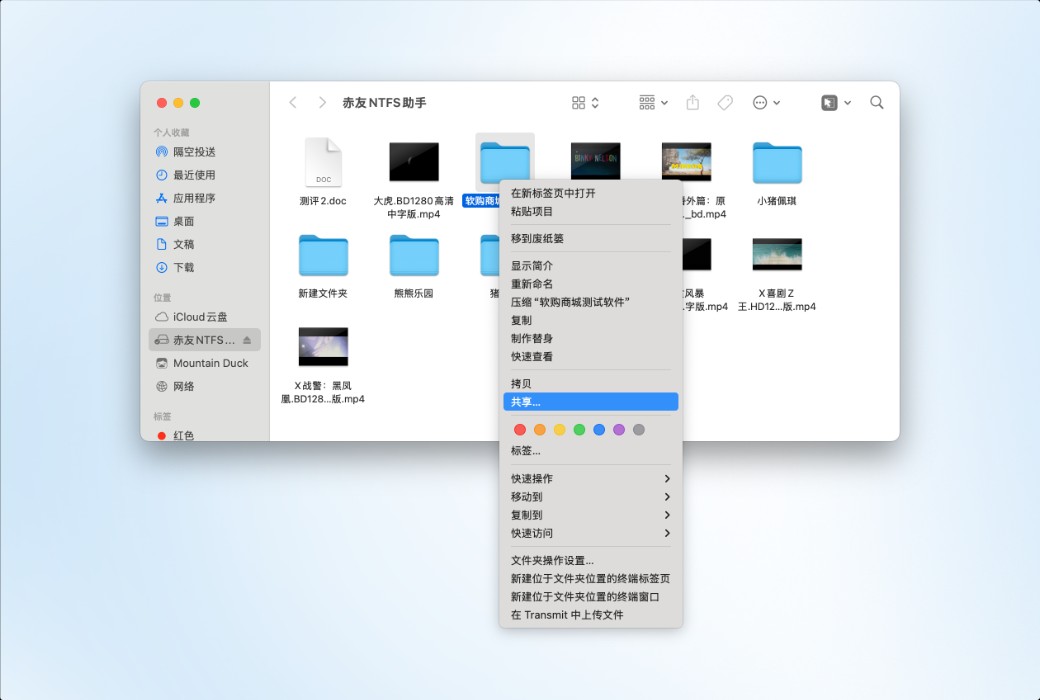1040x700 pixels.
Task: Switch to icon grid view
Action: 578,102
